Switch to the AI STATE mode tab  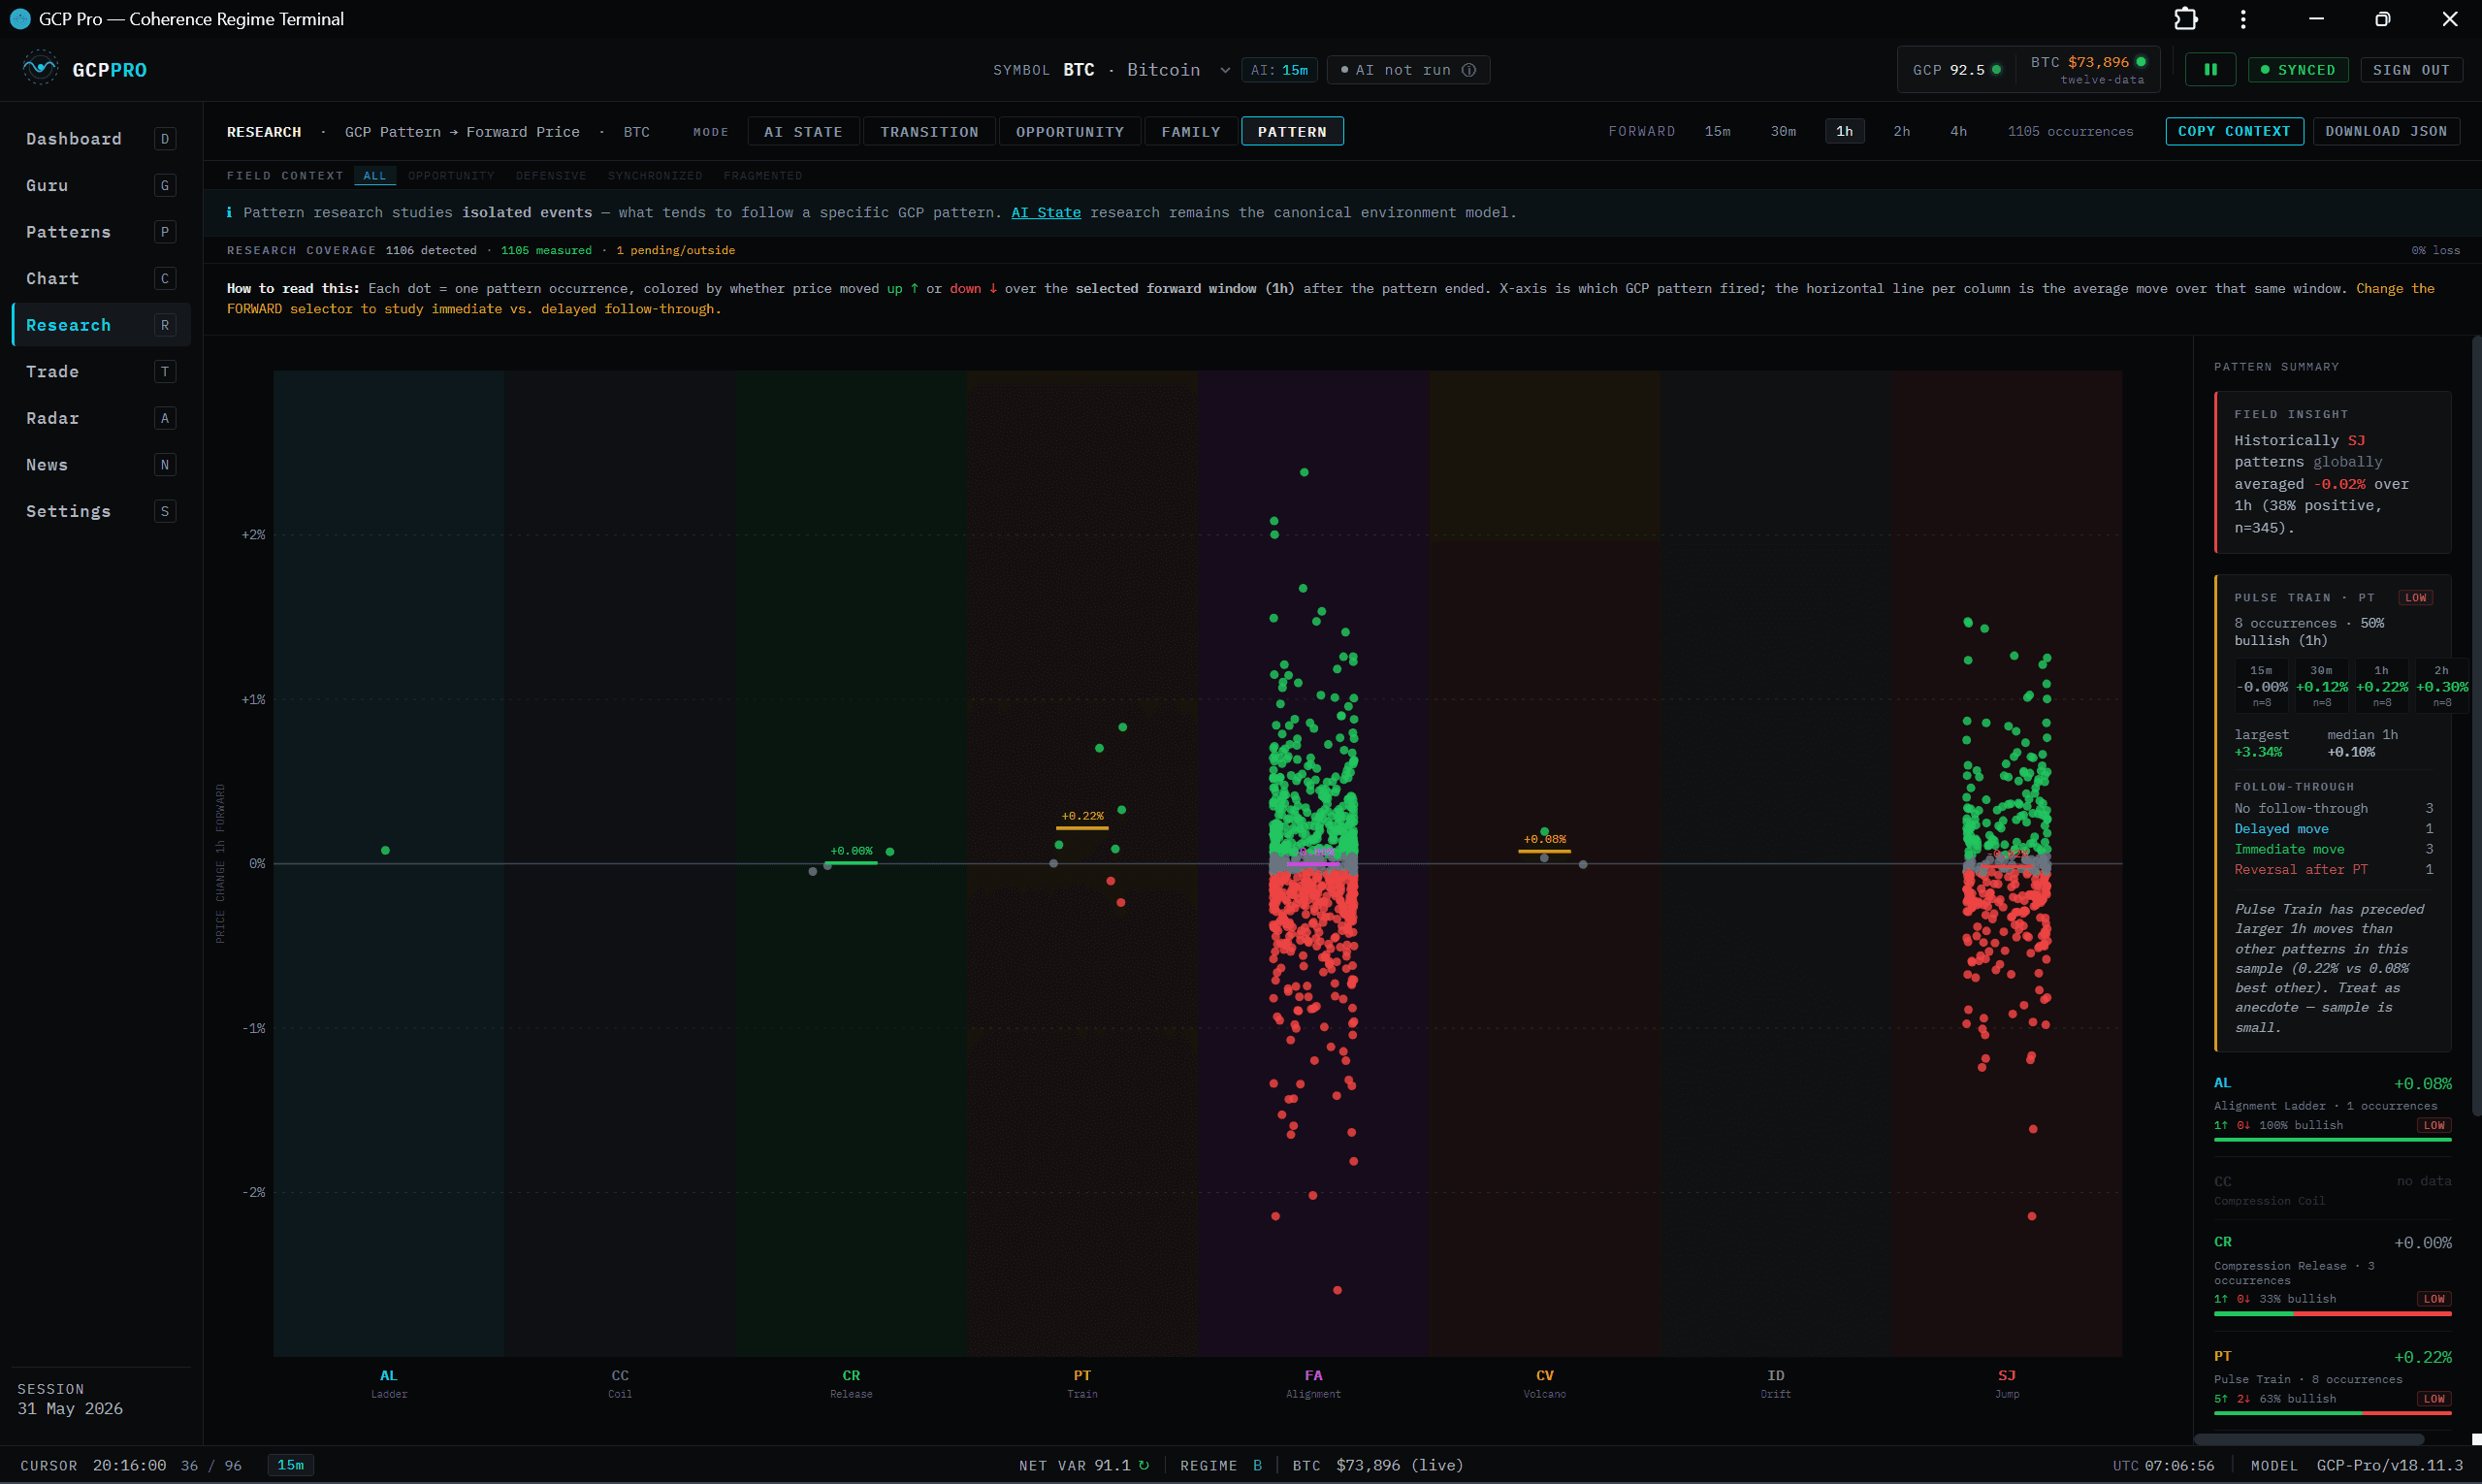coord(803,132)
